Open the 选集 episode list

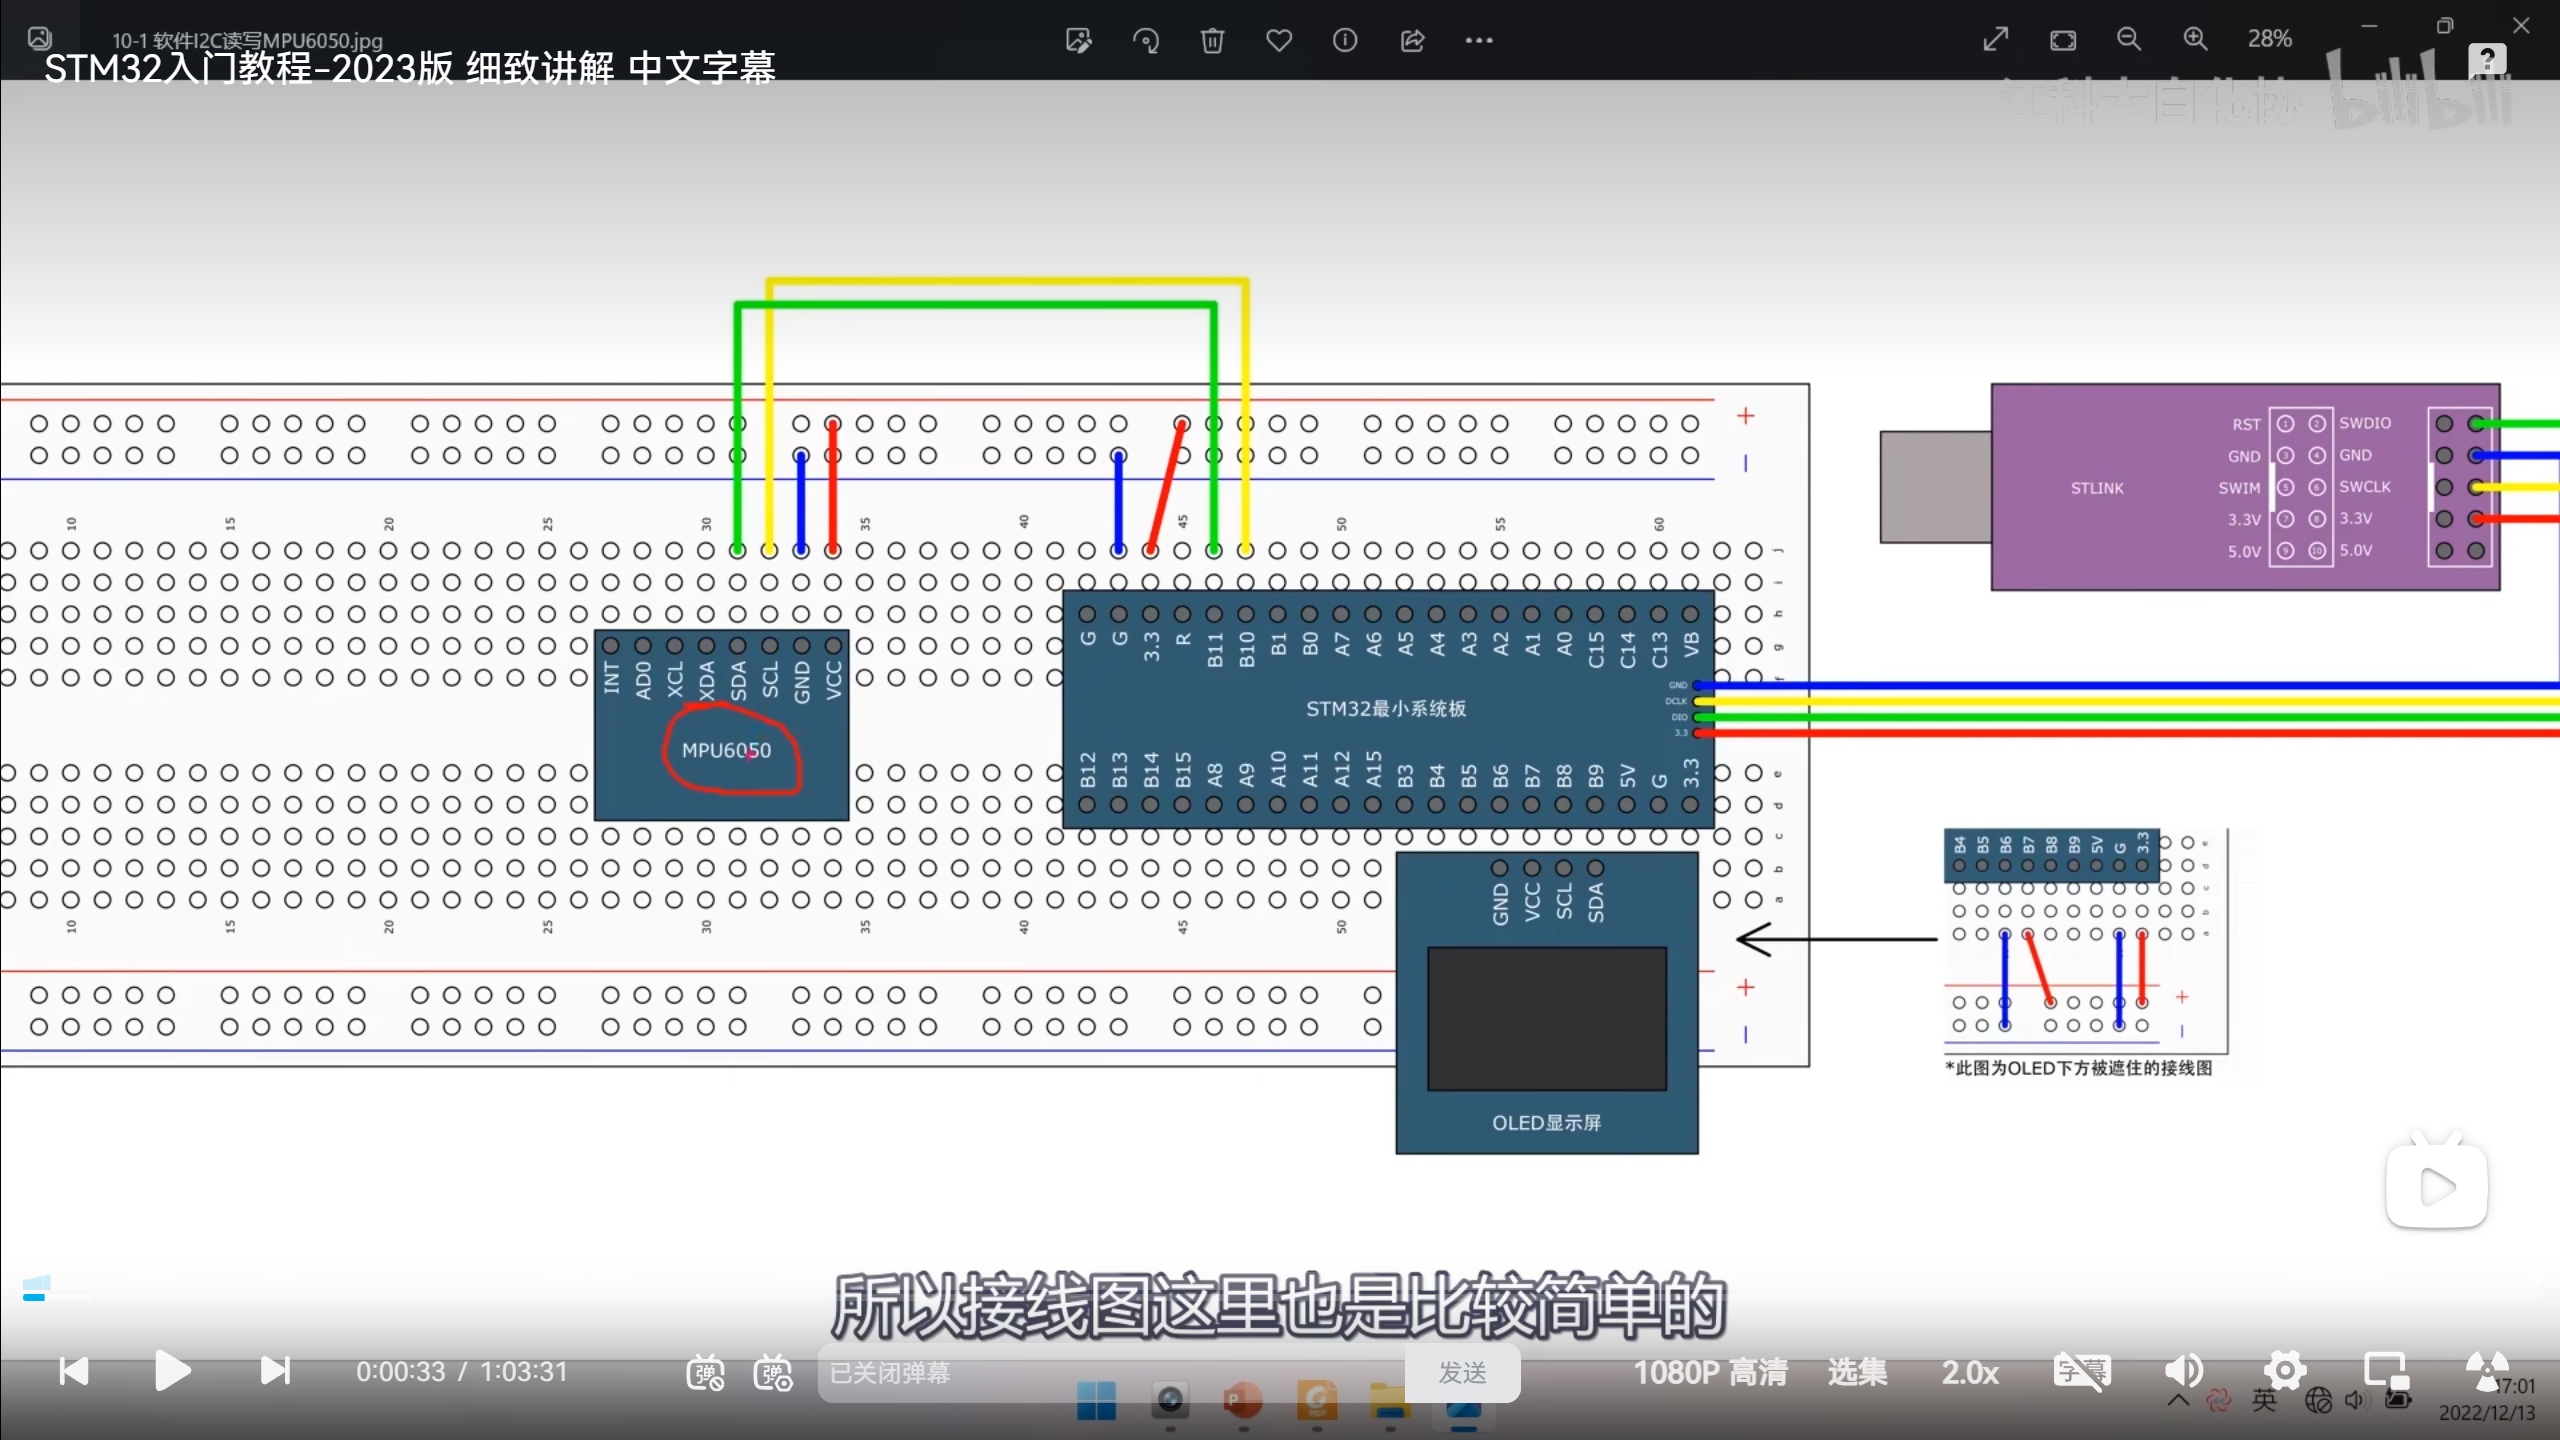(x=1857, y=1372)
